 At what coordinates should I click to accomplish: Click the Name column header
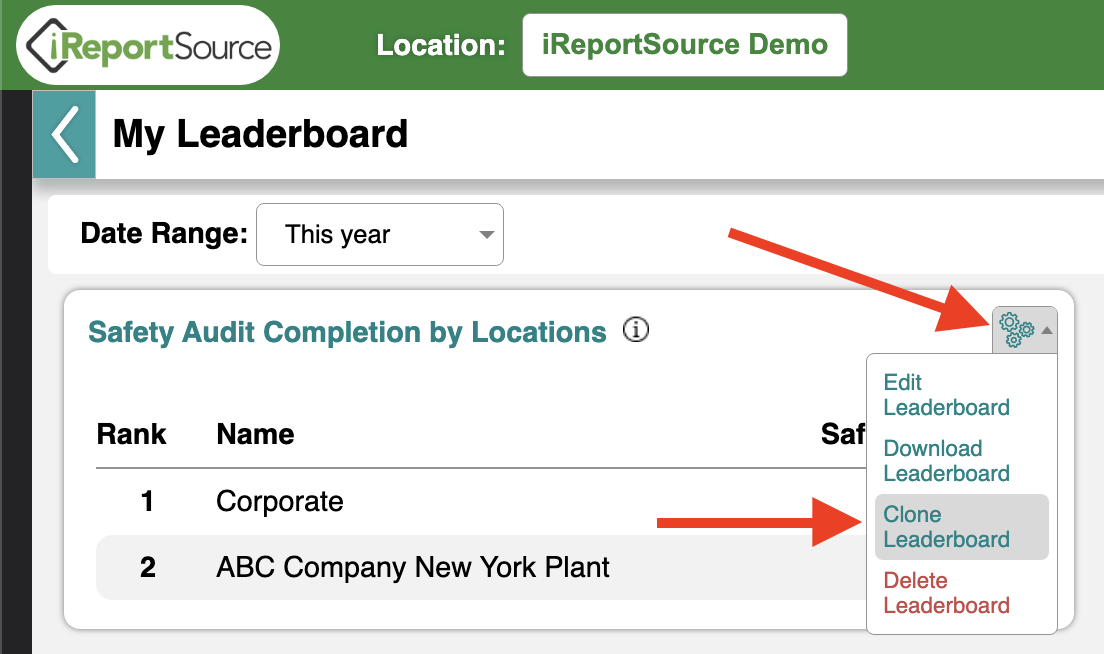255,434
